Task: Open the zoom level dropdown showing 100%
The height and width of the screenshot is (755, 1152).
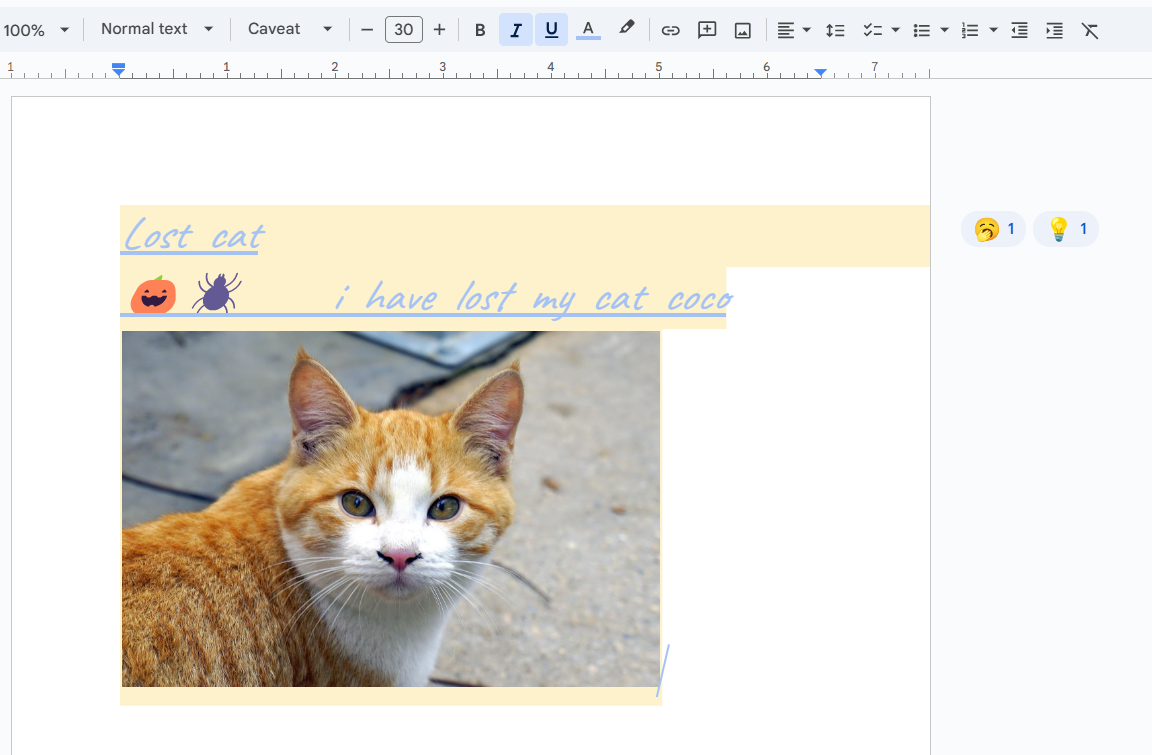Action: tap(36, 30)
